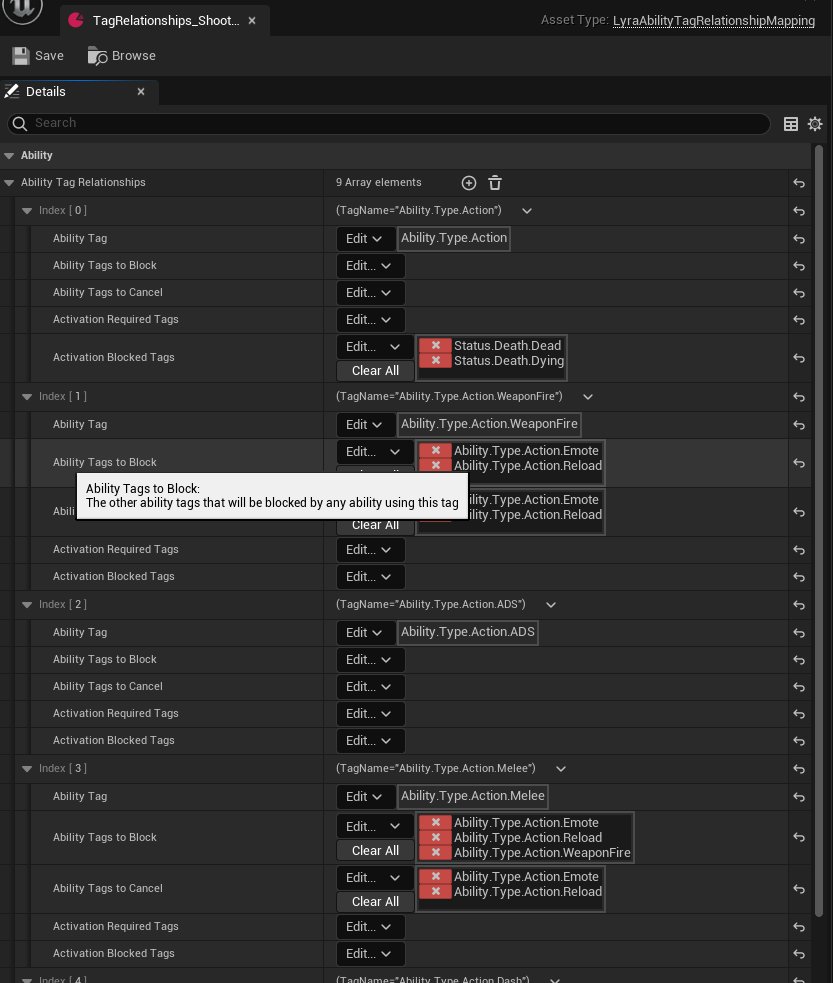Clear All Index [1] Ability Tags to Cancel
833x983 pixels.
(375, 526)
